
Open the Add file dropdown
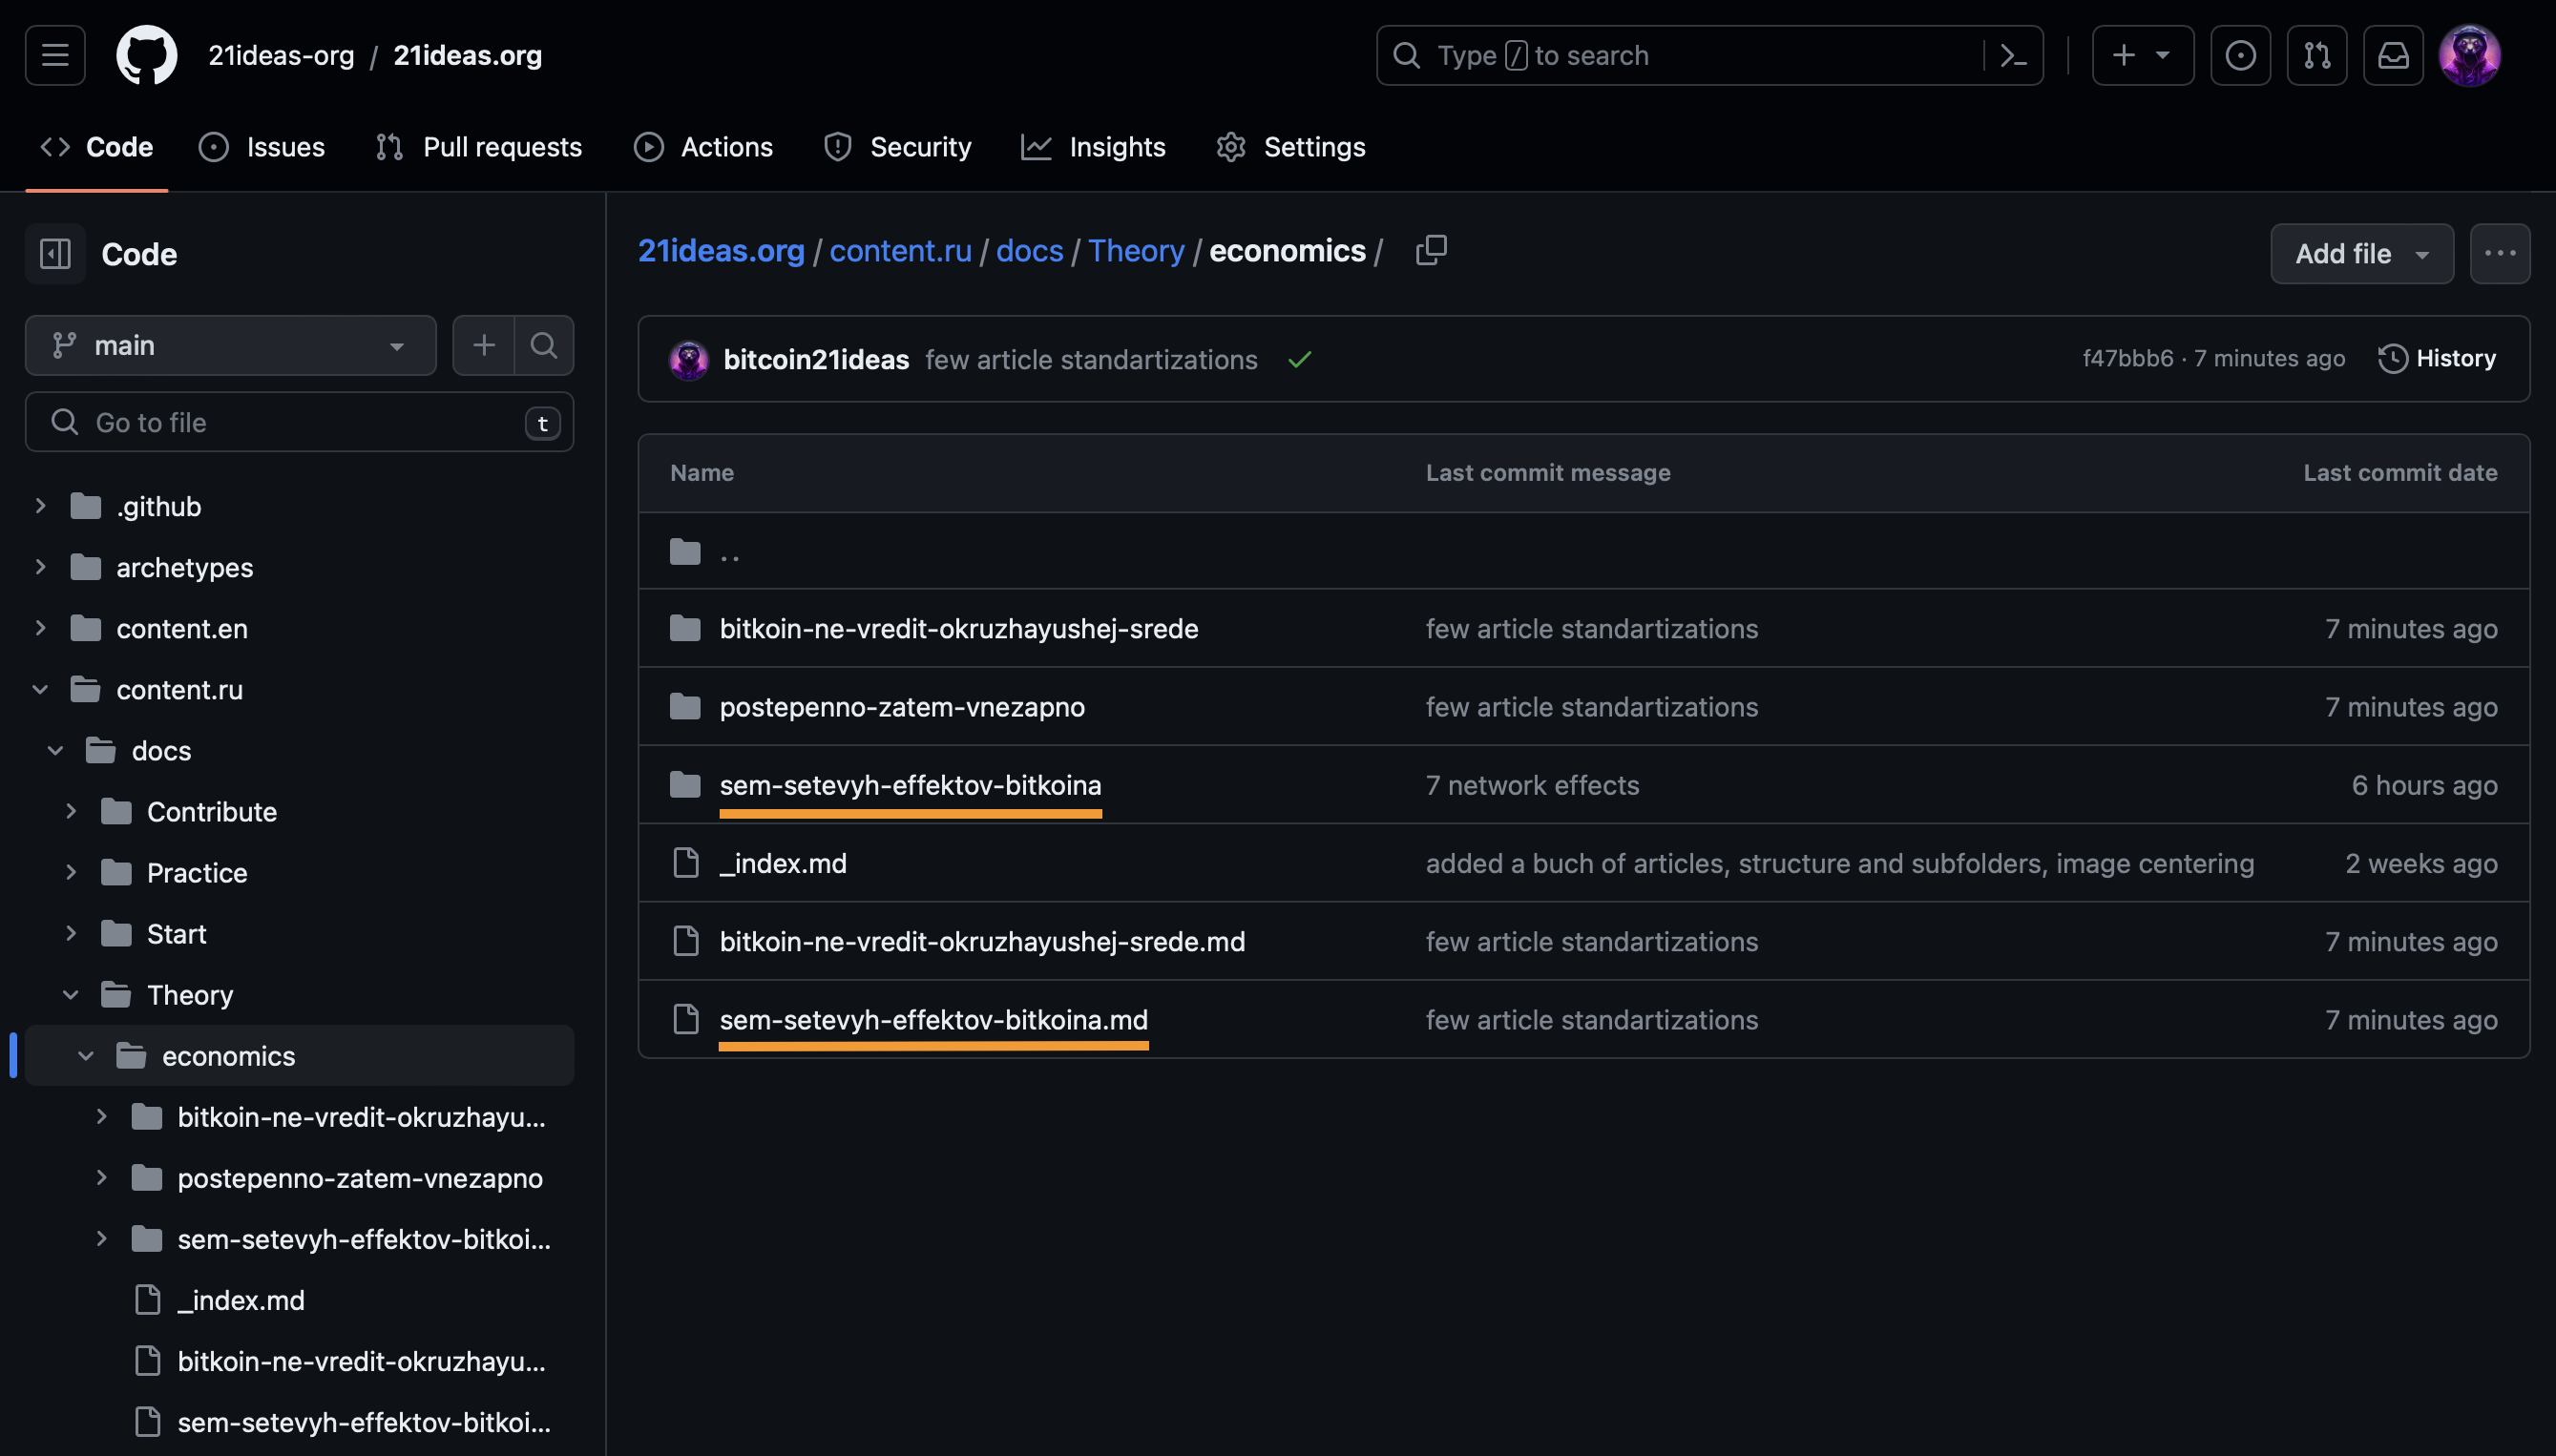[2361, 254]
